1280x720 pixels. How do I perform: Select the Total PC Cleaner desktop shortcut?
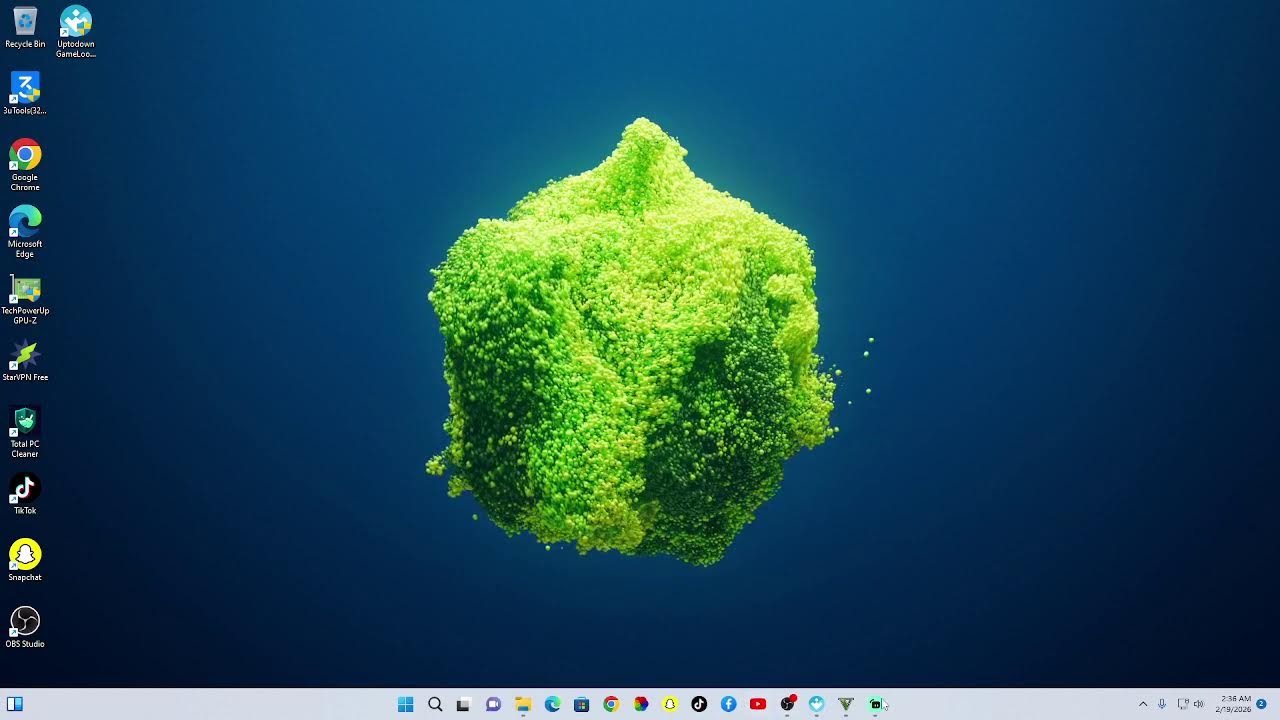click(25, 432)
